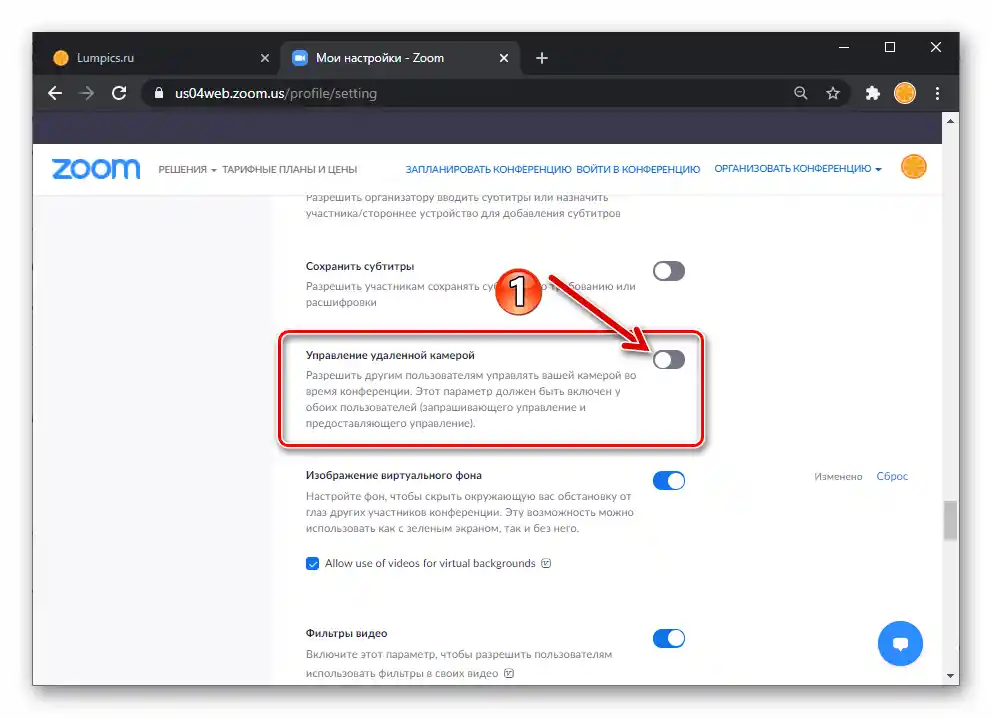Switch to the Lumpics.ru tab
The width and height of the screenshot is (992, 718).
(161, 58)
